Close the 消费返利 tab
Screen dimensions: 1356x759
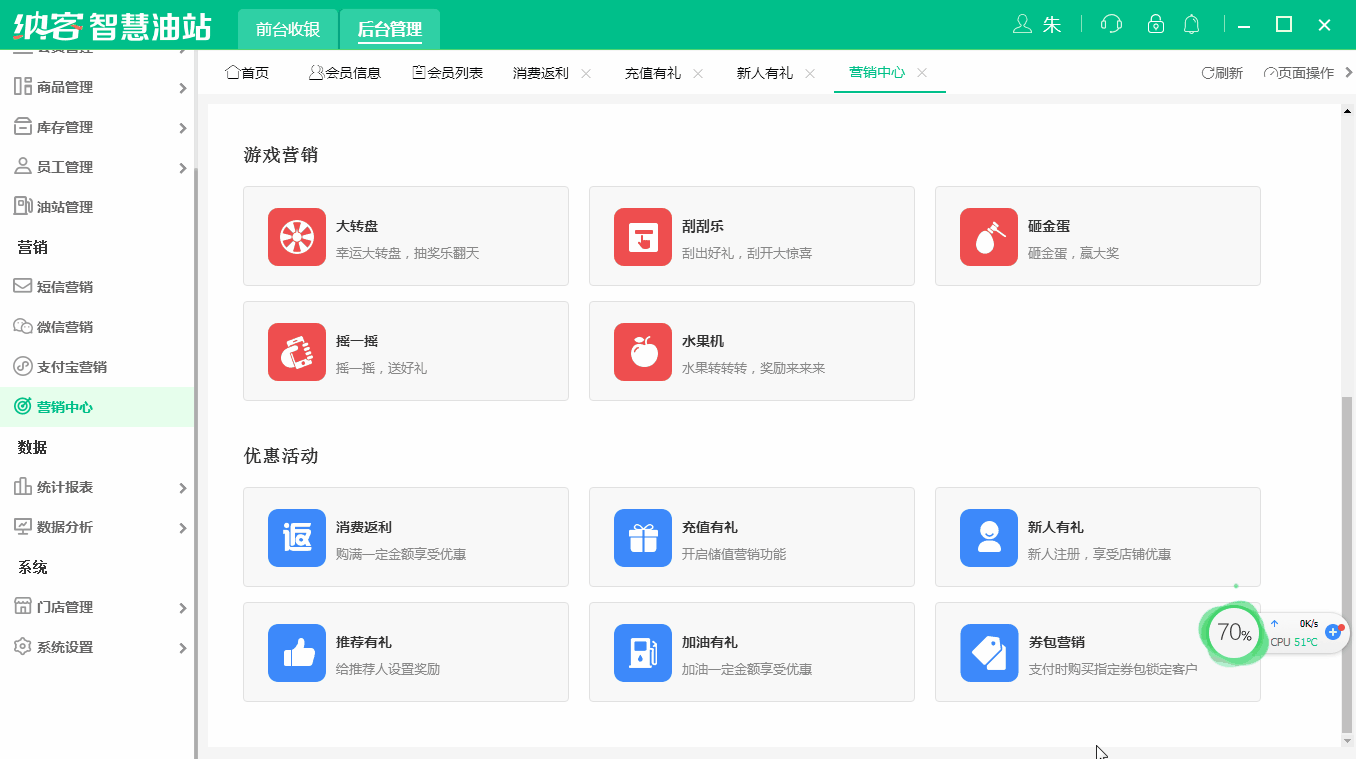(586, 72)
